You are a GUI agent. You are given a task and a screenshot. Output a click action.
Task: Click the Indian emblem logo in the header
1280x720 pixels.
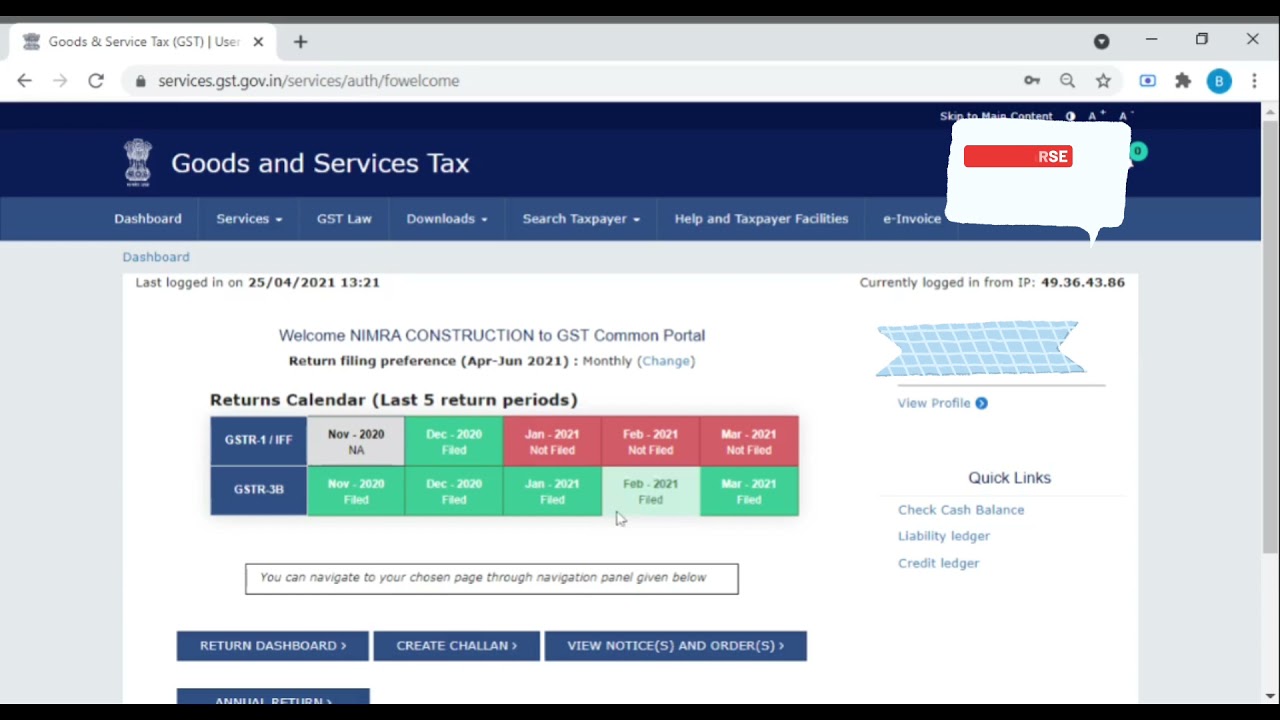point(138,162)
